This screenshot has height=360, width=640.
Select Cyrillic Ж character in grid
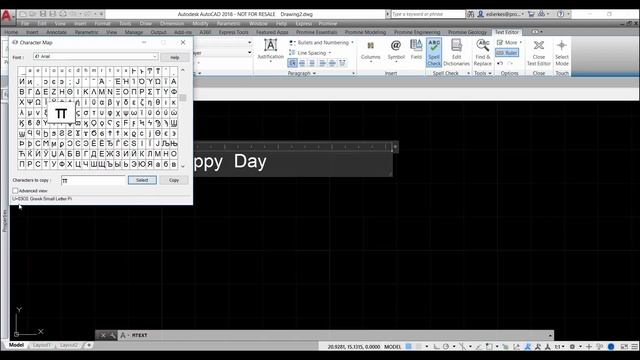click(110, 154)
